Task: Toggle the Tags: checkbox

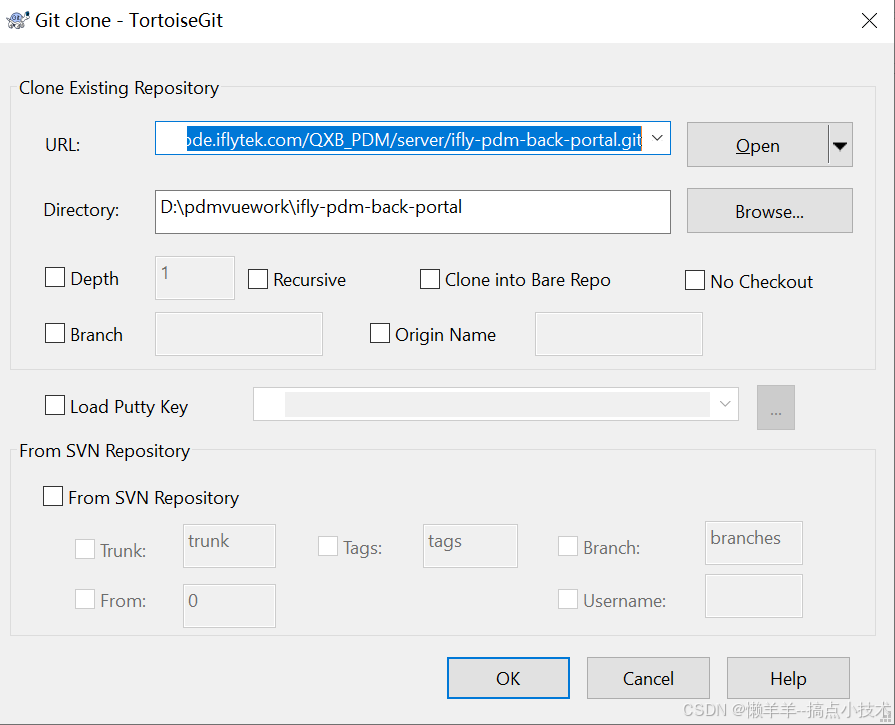Action: [328, 546]
